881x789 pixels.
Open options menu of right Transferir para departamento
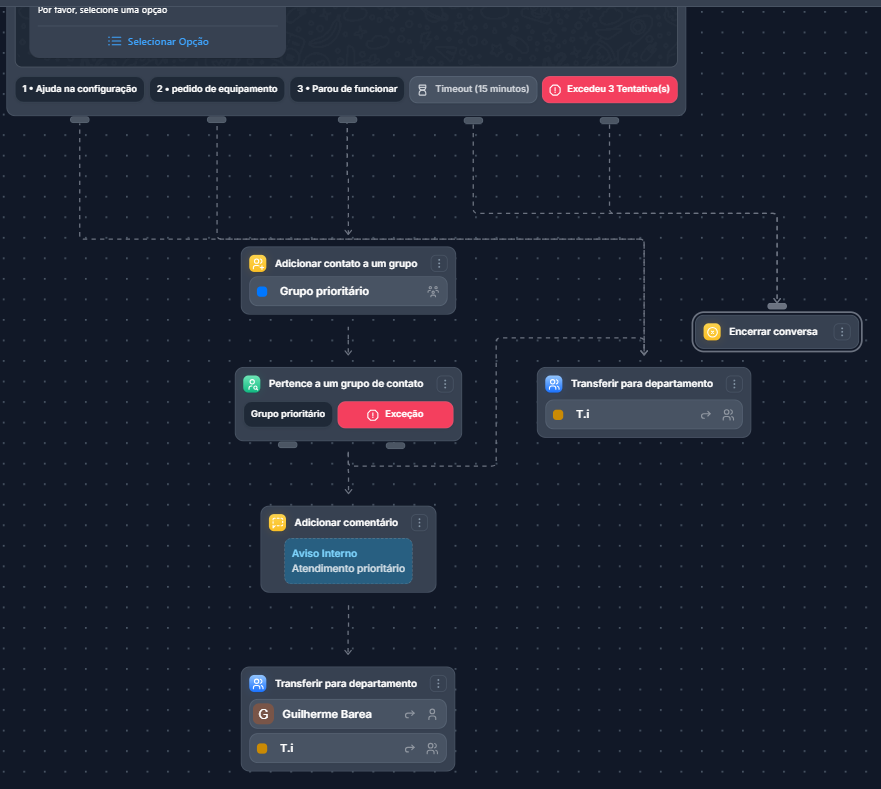734,384
